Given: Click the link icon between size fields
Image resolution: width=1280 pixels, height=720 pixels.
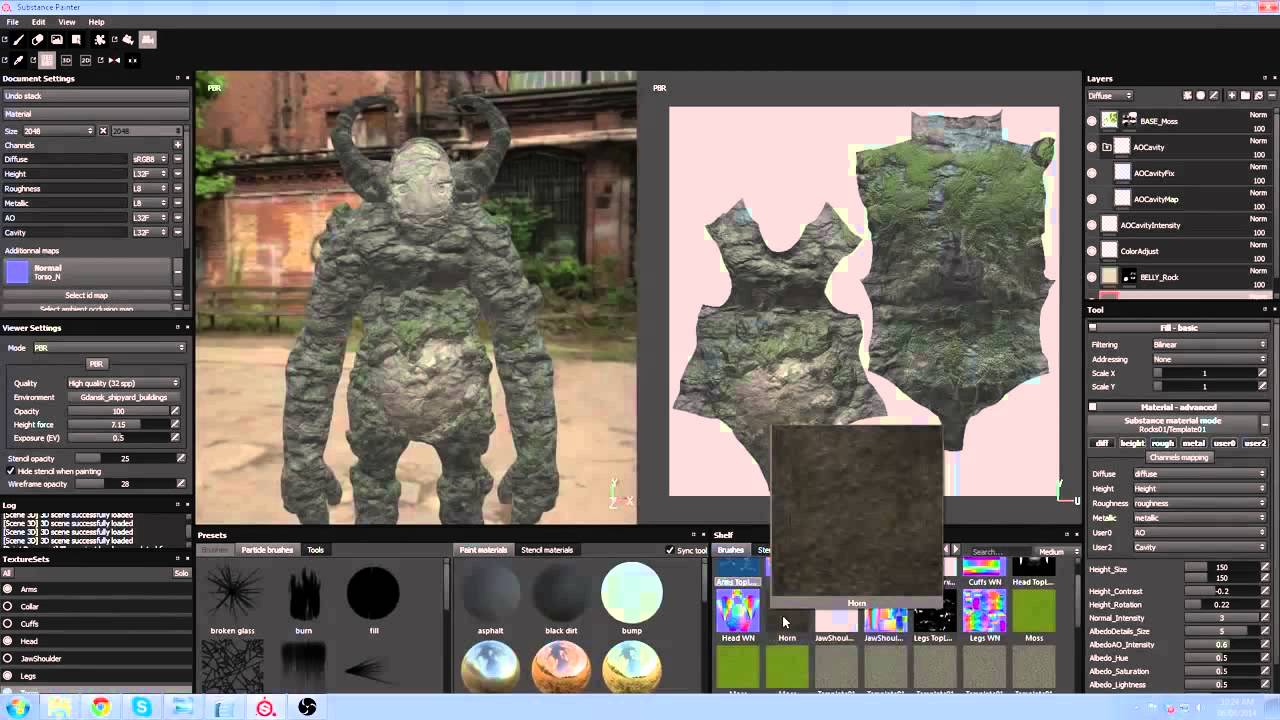Looking at the screenshot, I should coord(102,131).
